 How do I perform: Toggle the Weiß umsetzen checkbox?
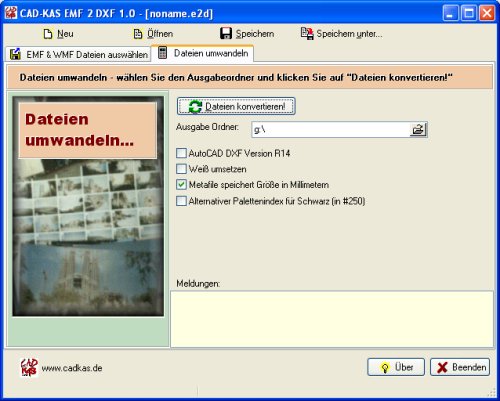pos(181,169)
